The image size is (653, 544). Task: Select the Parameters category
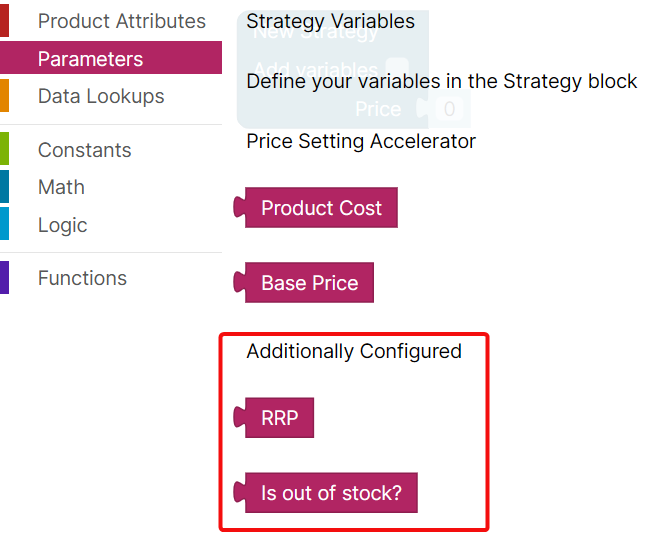tap(90, 59)
